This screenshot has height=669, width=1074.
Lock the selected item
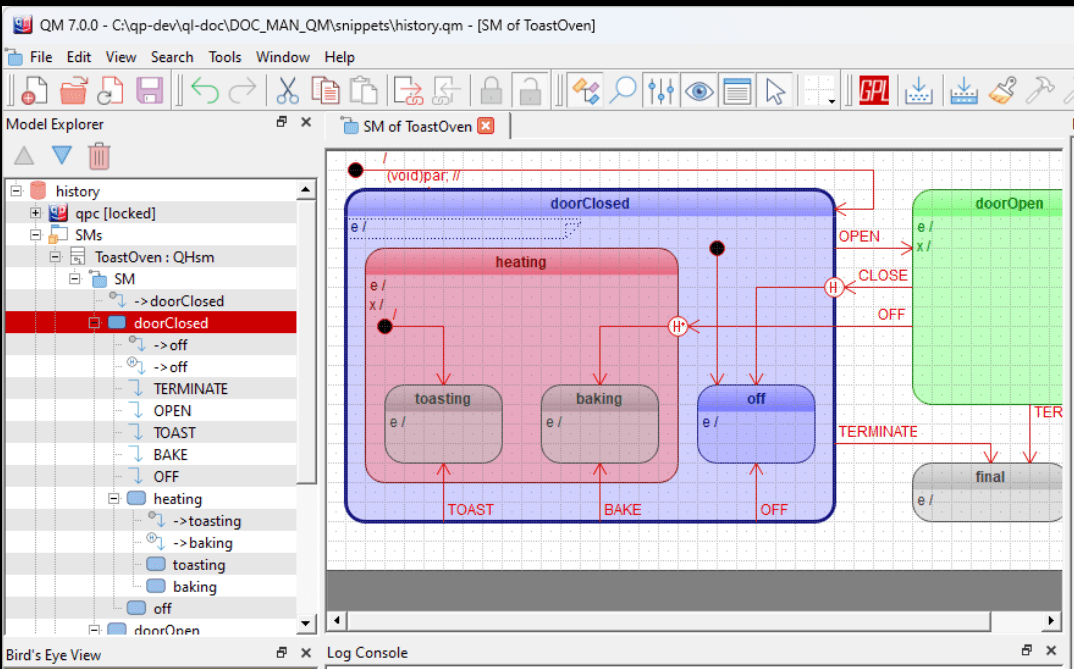491,90
